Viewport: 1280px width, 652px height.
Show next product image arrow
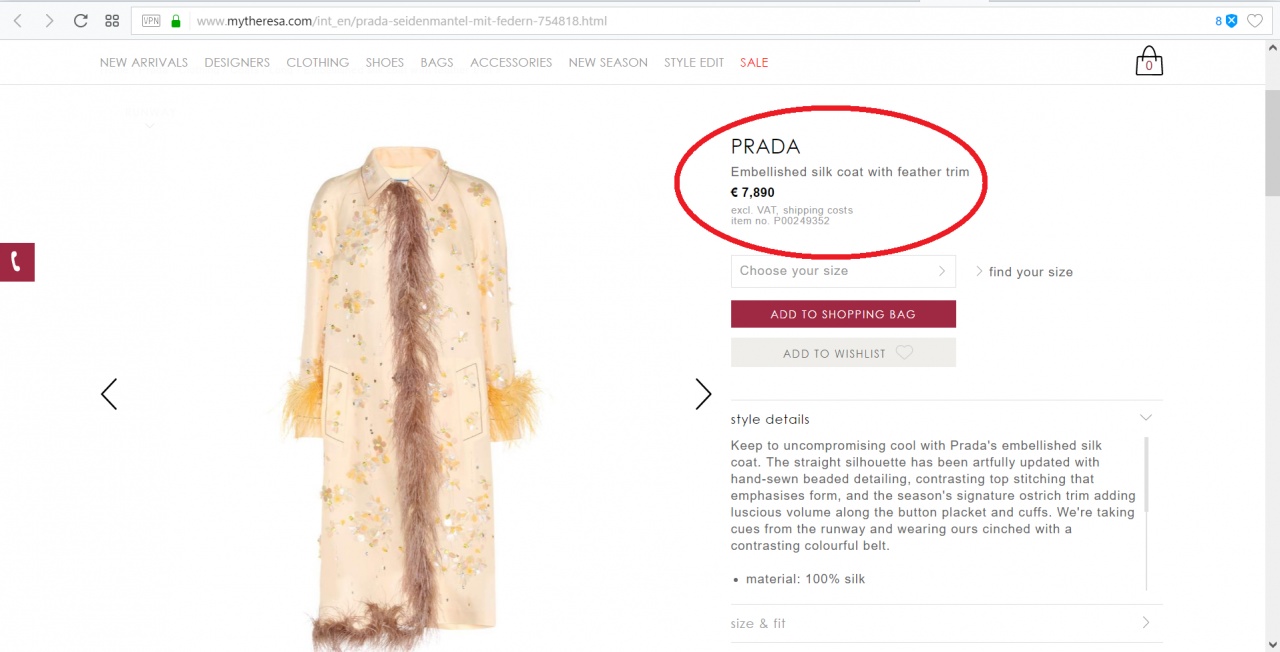click(703, 394)
